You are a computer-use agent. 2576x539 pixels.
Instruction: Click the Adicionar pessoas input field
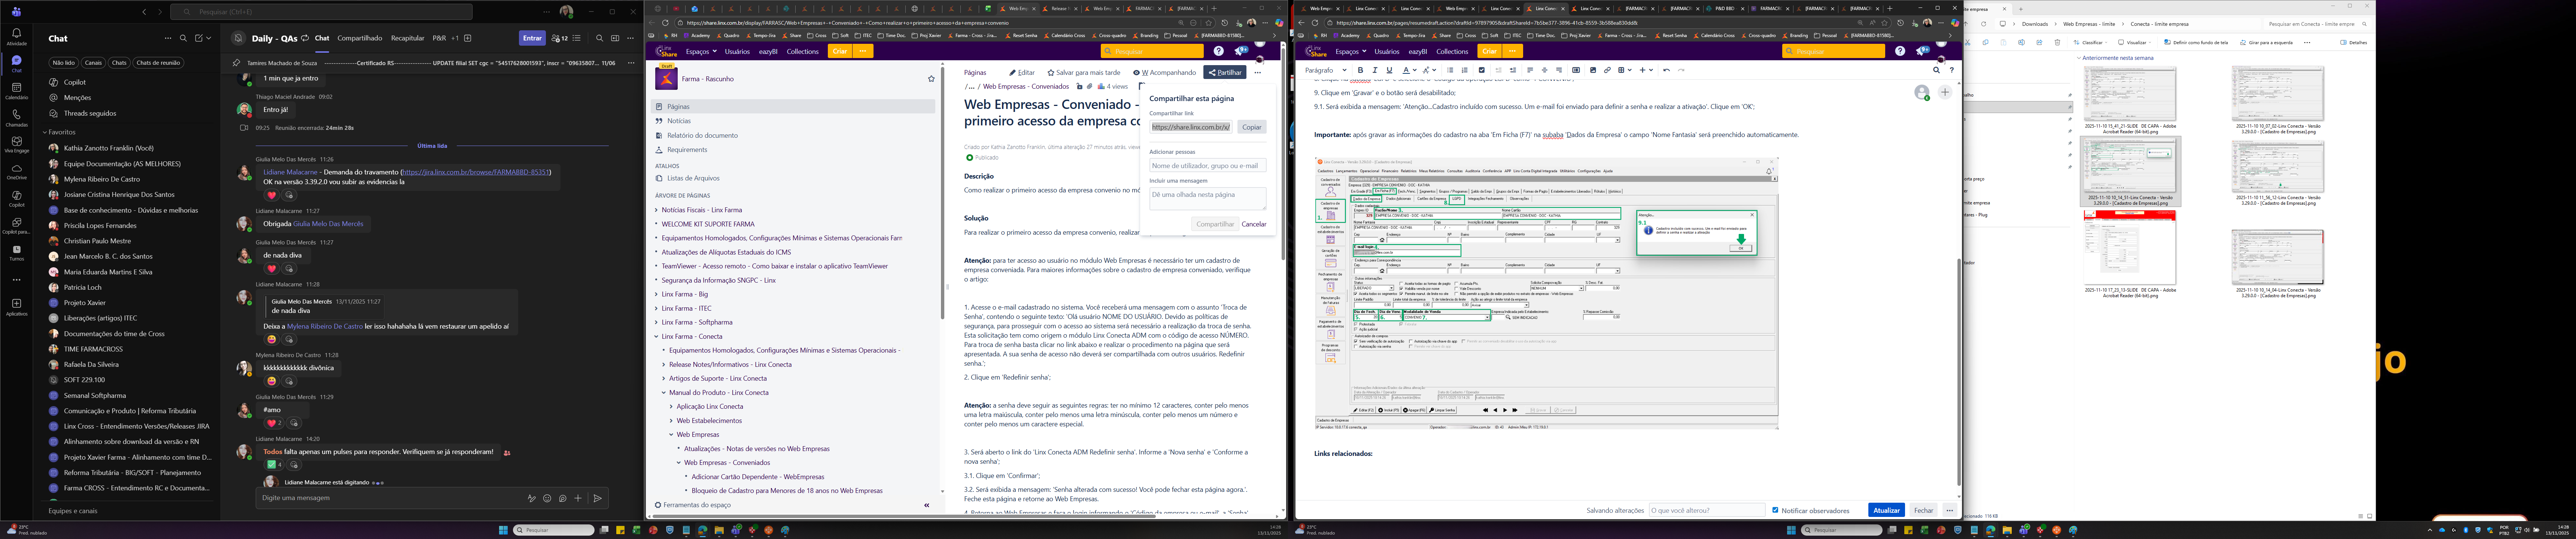(1207, 165)
